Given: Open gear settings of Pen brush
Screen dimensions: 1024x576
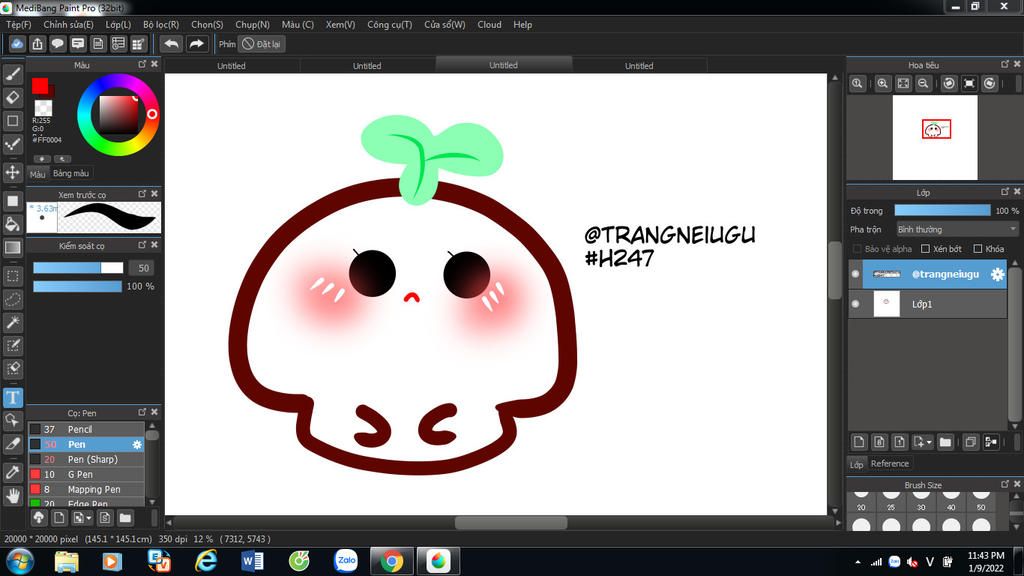Looking at the screenshot, I should click(137, 444).
